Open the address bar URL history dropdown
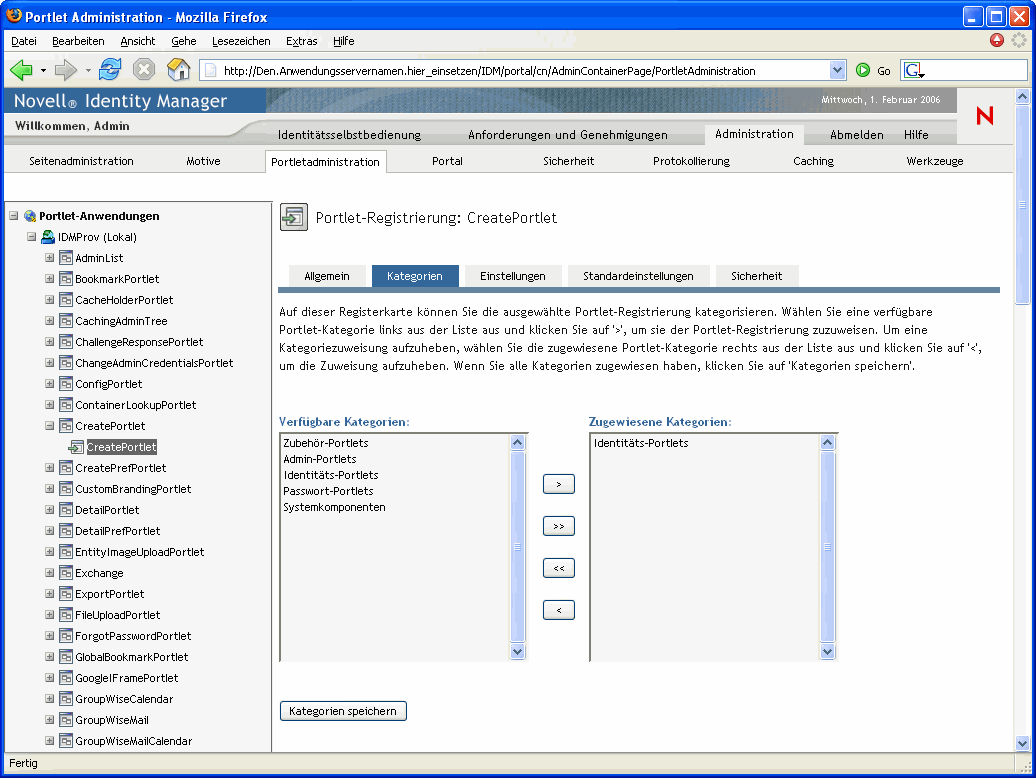Image resolution: width=1036 pixels, height=778 pixels. click(837, 70)
